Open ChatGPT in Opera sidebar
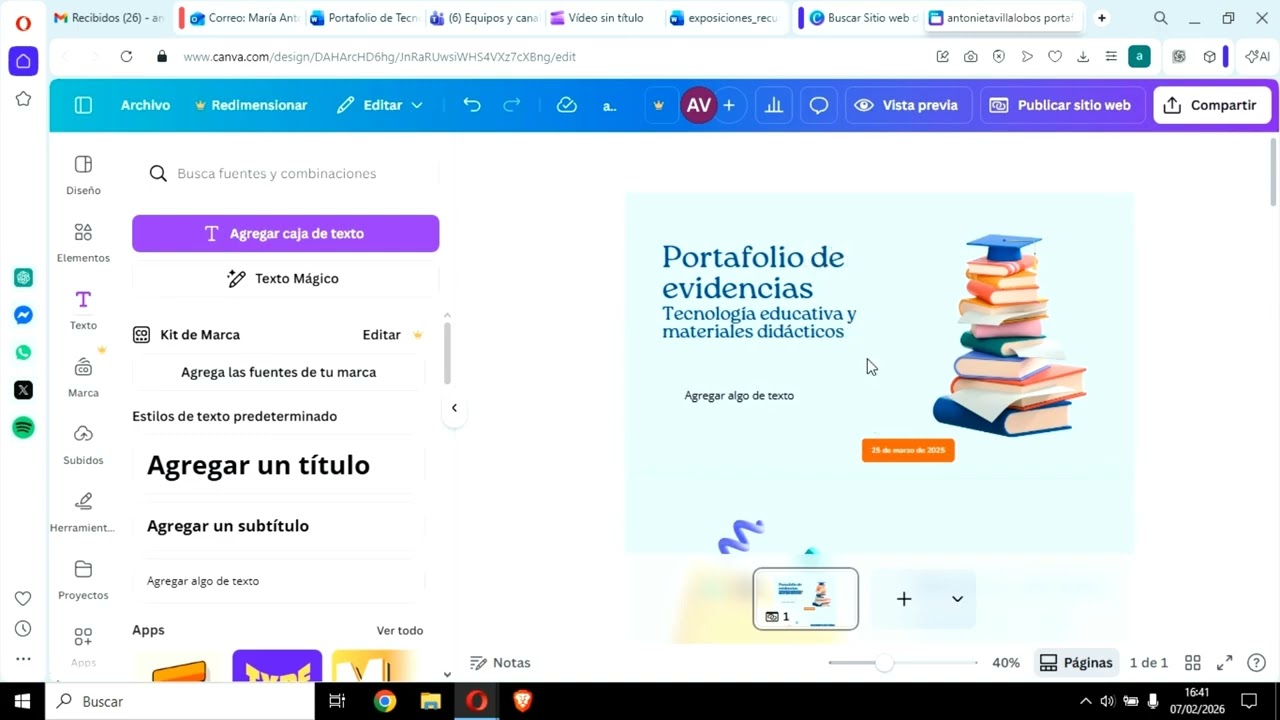 click(x=23, y=277)
